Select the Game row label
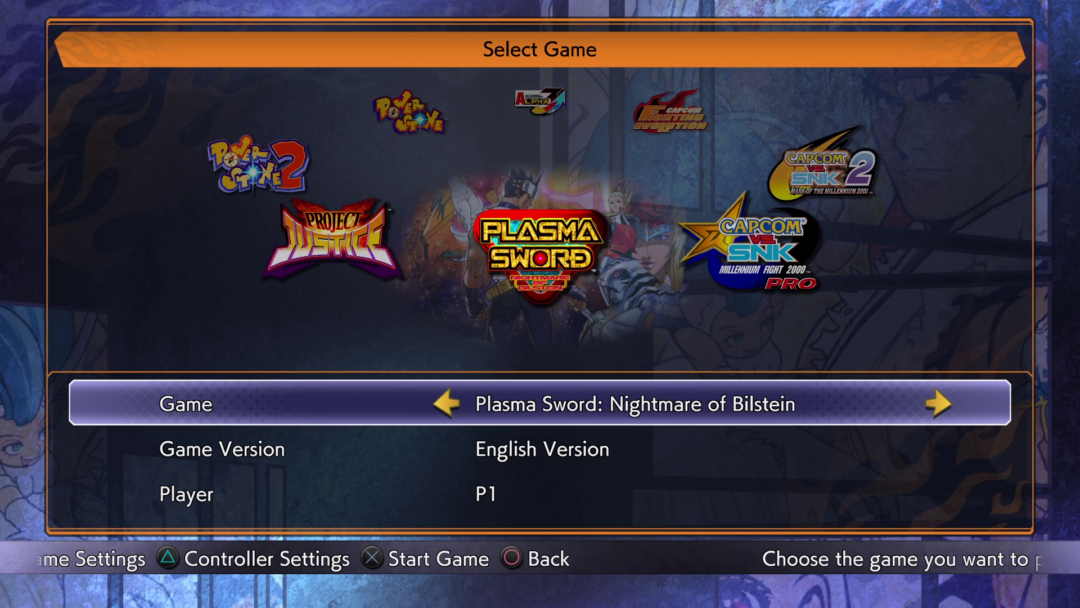Image resolution: width=1080 pixels, height=608 pixels. point(185,404)
